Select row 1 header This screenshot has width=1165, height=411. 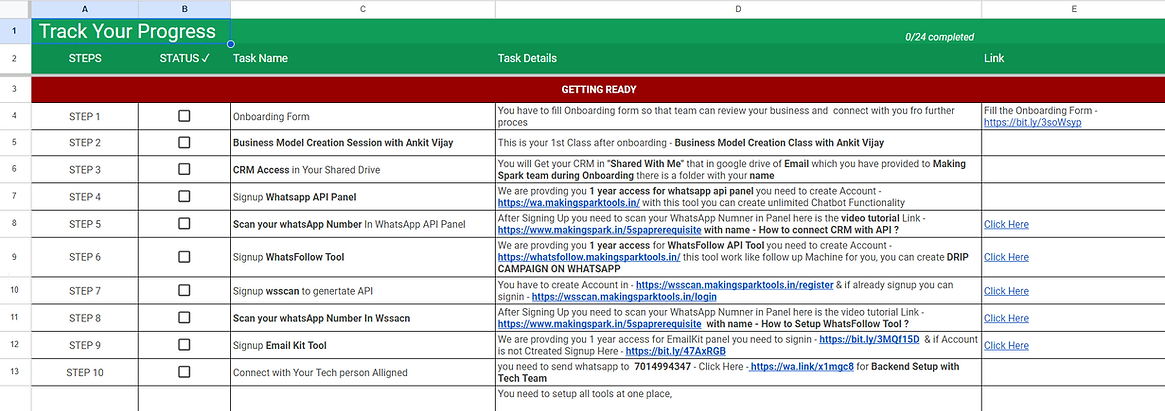click(x=16, y=31)
